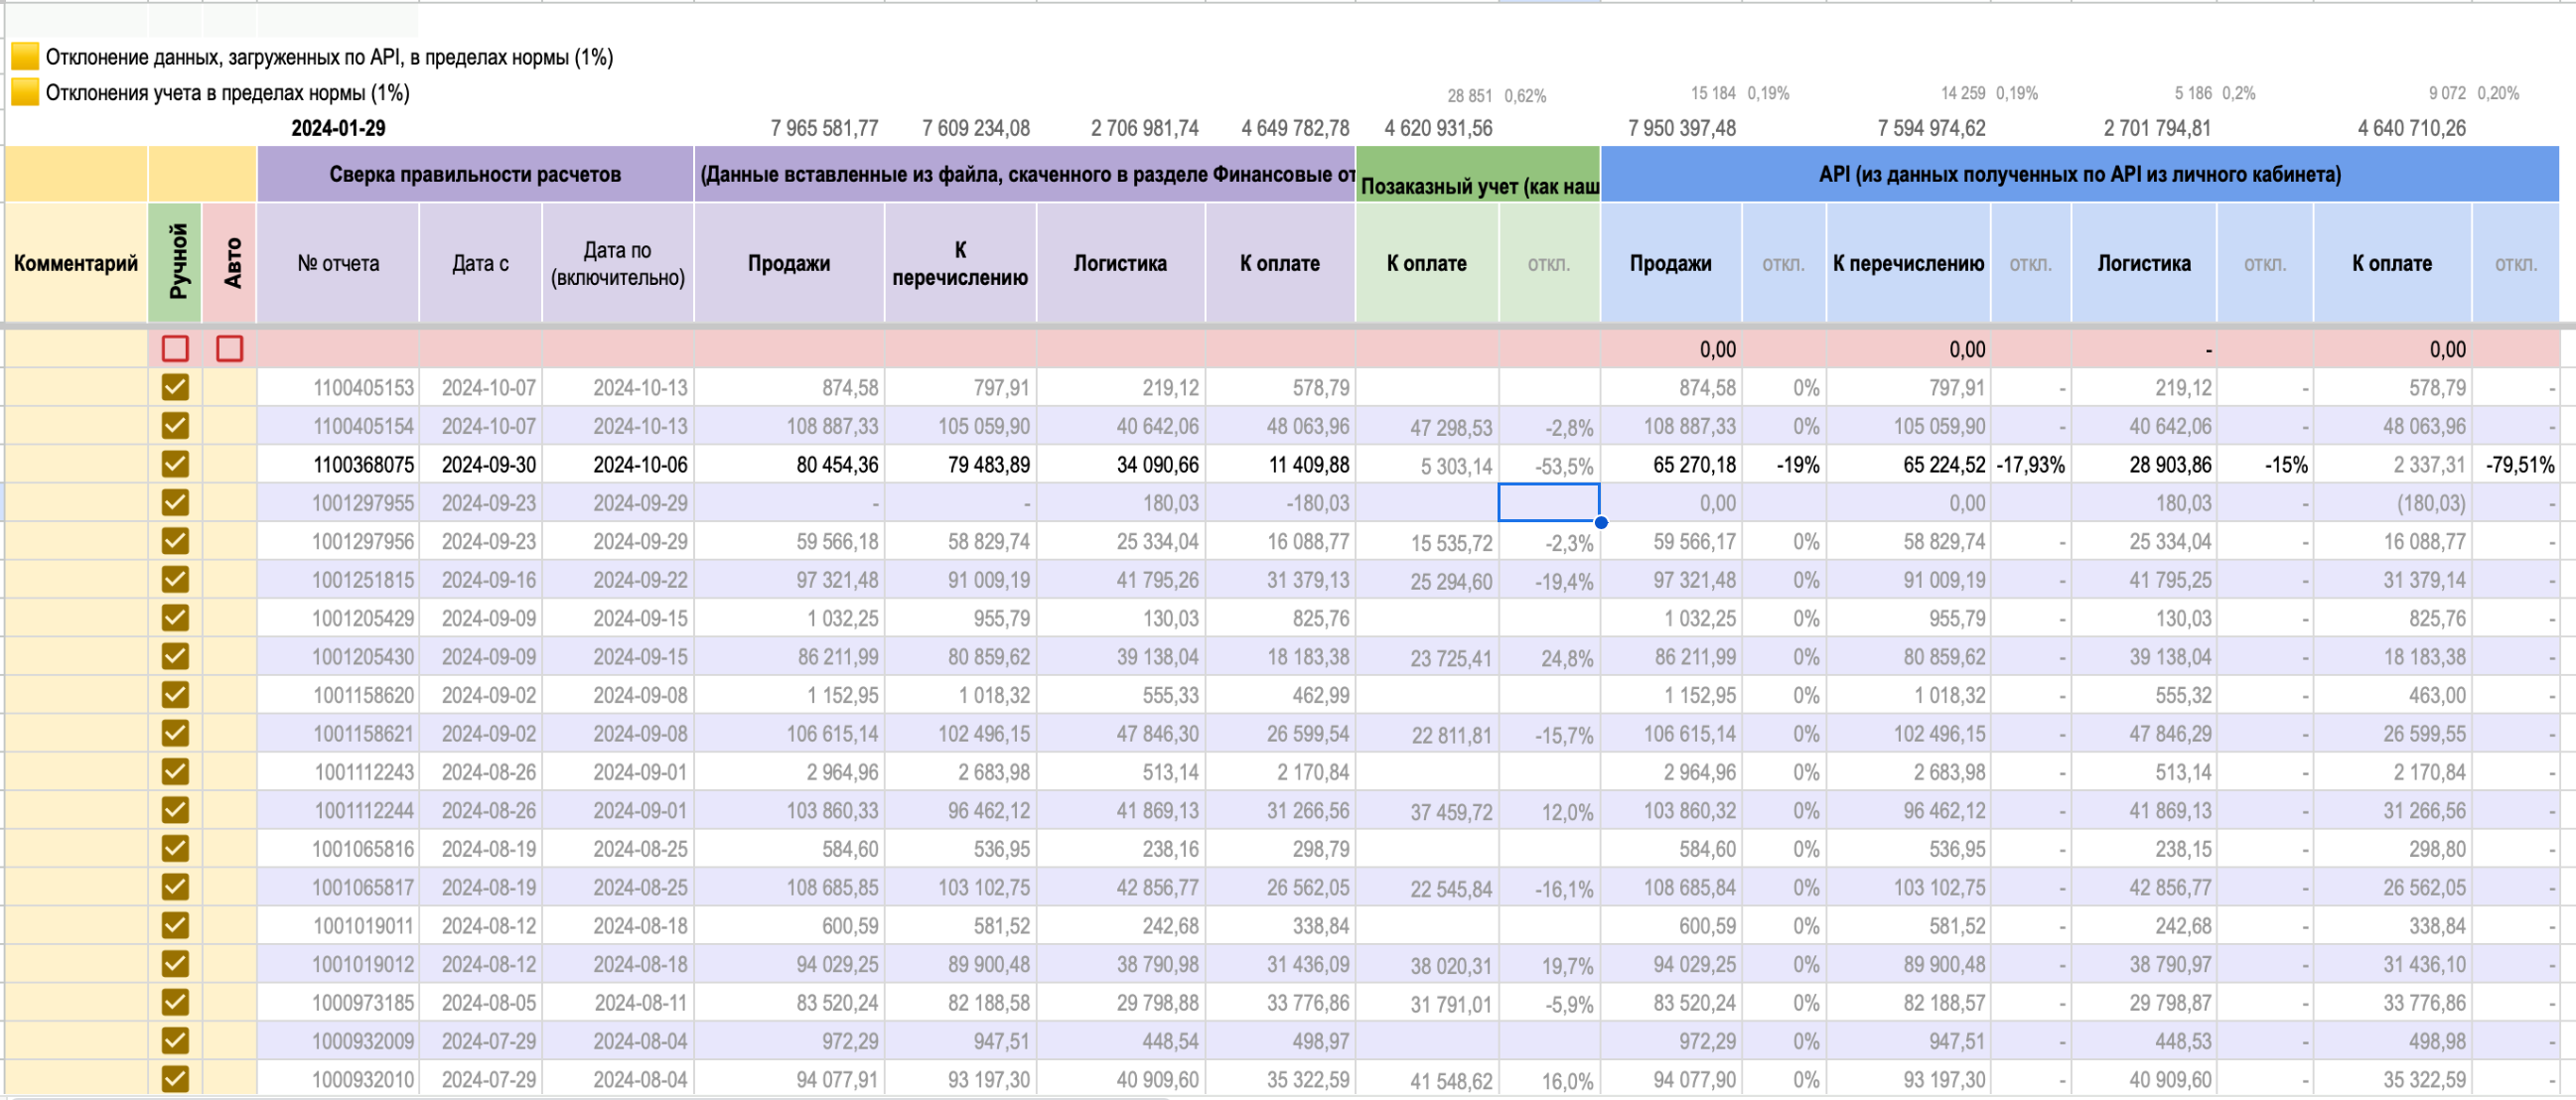This screenshot has width=2576, height=1100.
Task: Select the № отчета column header
Action: [338, 263]
